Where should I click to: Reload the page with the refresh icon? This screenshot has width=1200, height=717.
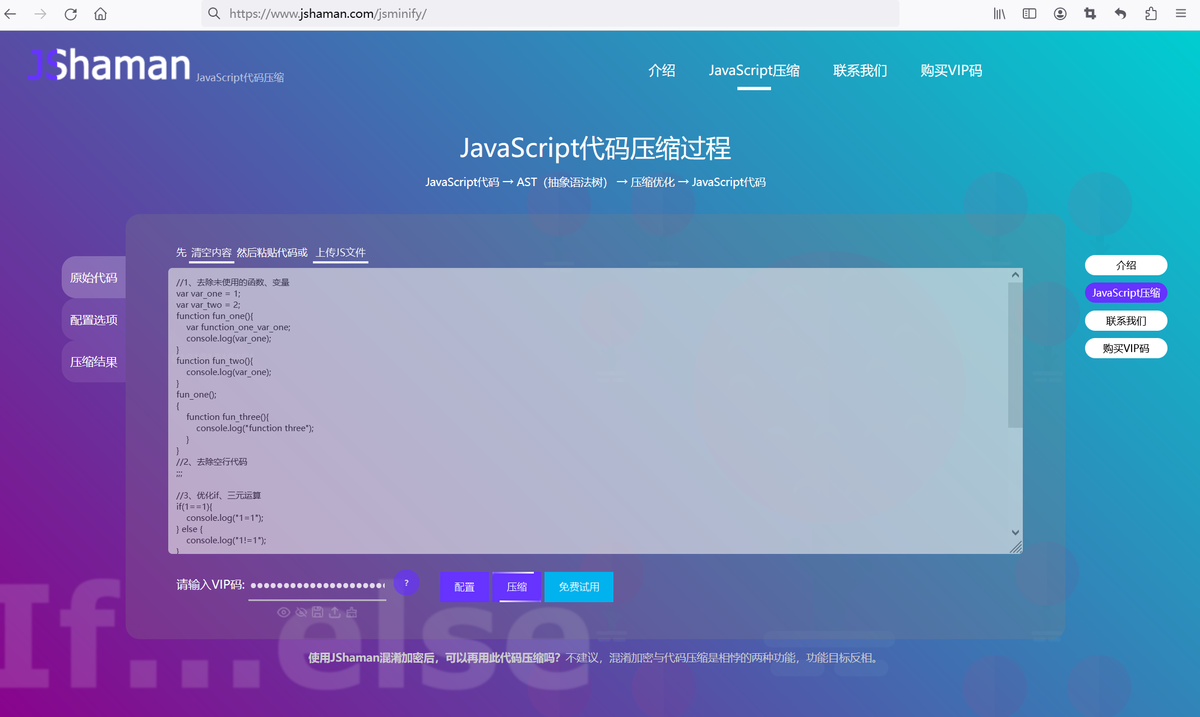coord(69,14)
